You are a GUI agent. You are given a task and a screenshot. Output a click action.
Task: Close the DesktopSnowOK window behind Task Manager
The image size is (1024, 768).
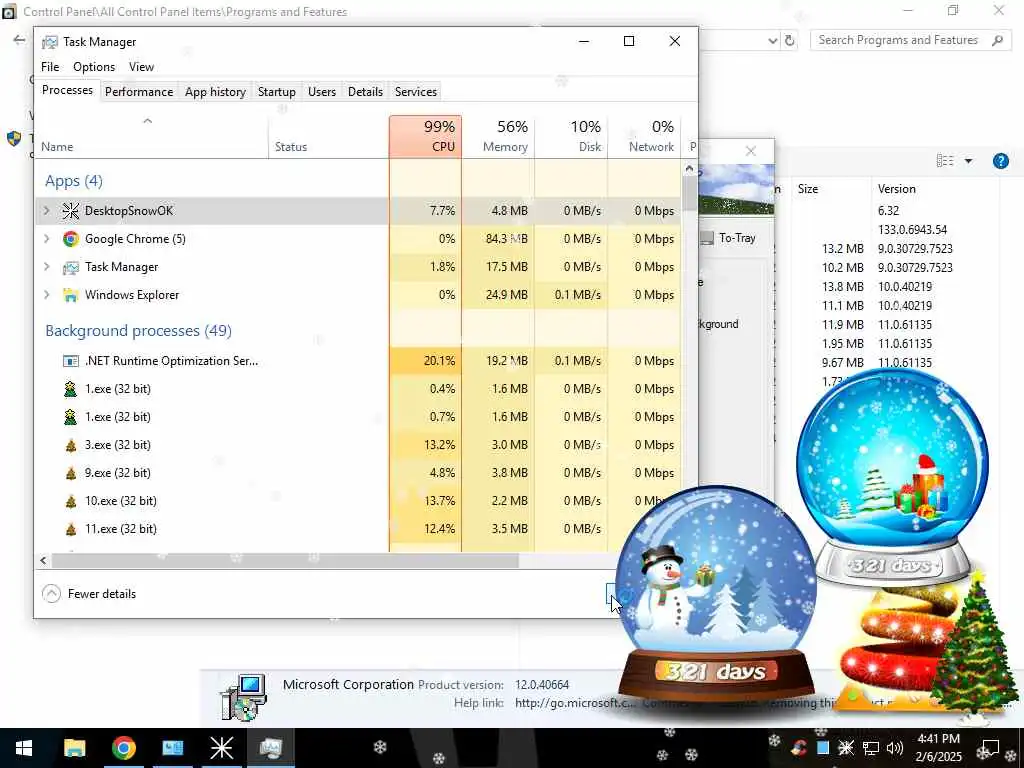[751, 152]
